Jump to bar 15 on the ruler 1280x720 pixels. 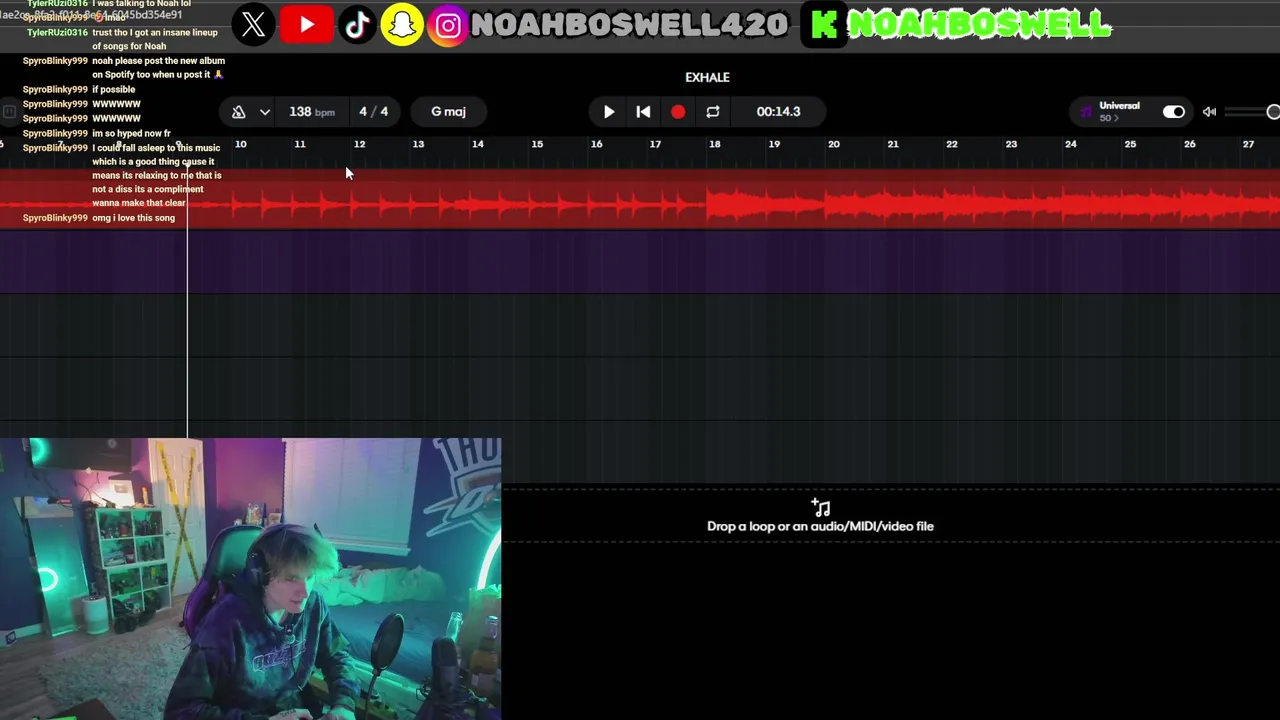(537, 145)
